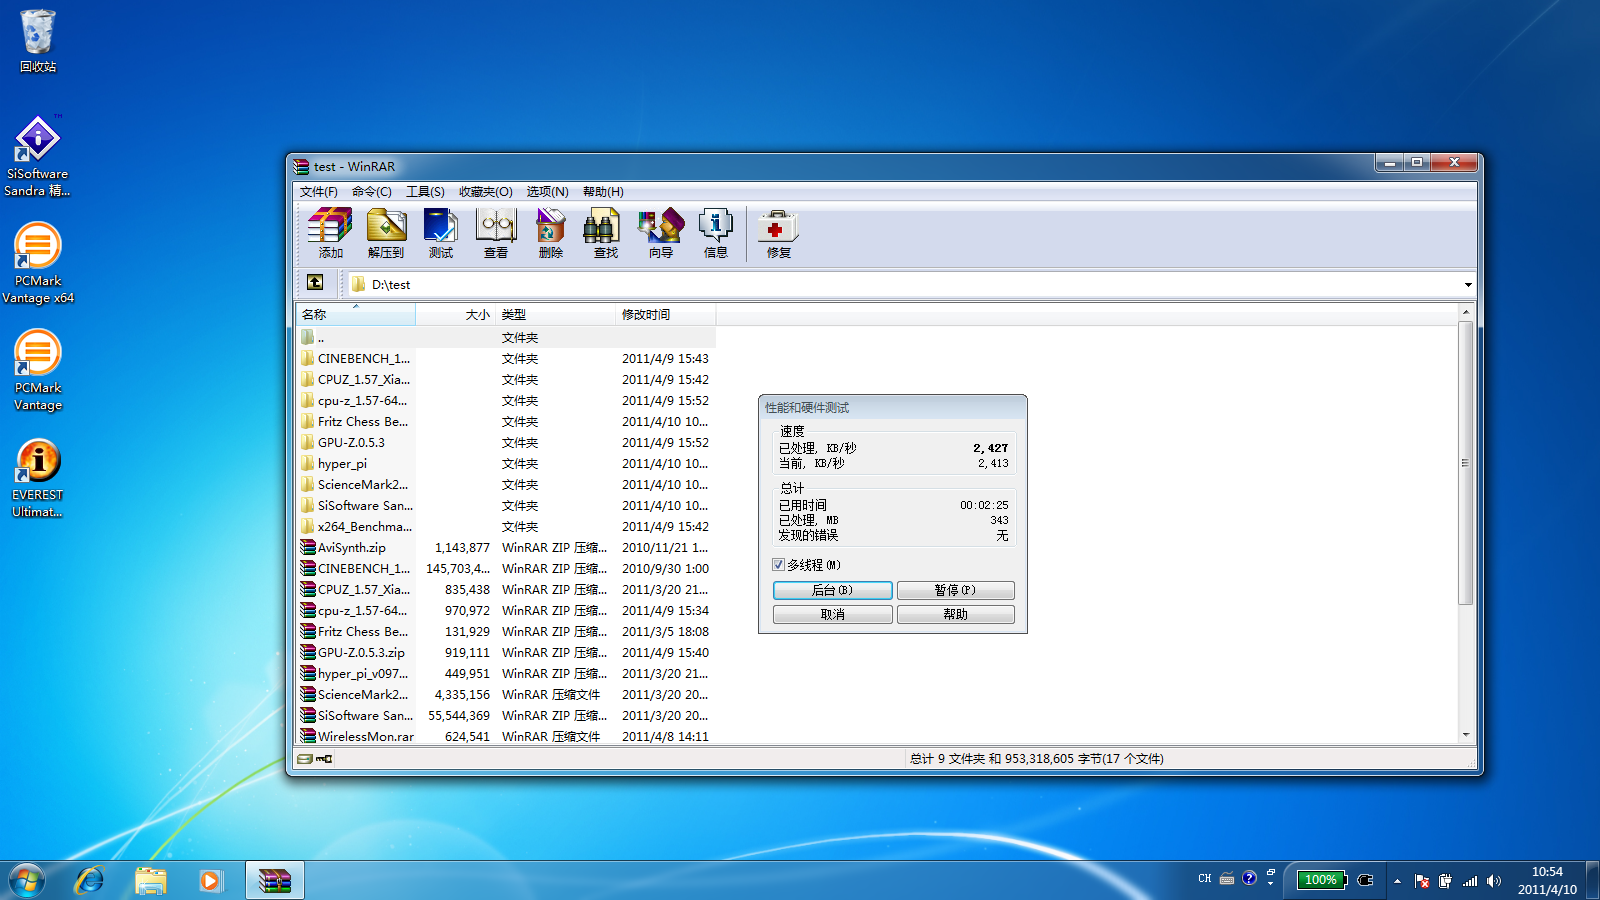1600x900 pixels.
Task: Click the 删除 (Delete) toolbar icon
Action: [551, 233]
